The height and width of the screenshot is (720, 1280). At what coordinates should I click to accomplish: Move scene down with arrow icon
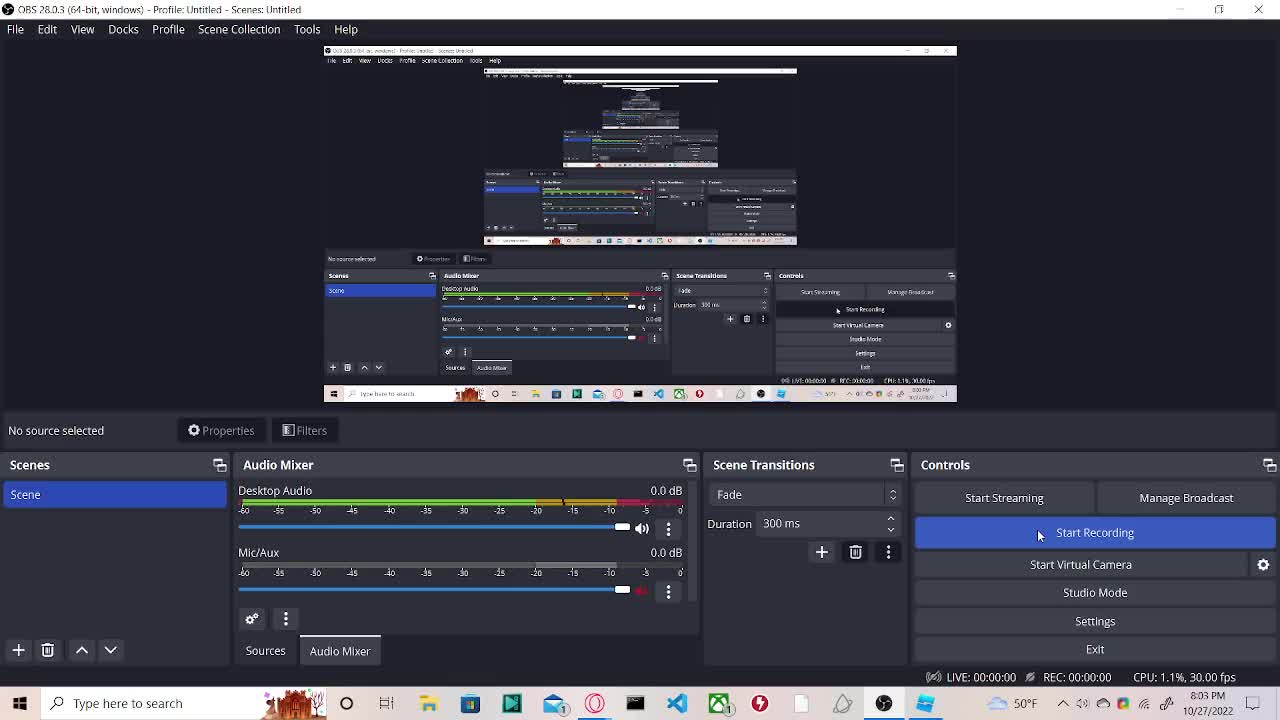click(111, 650)
